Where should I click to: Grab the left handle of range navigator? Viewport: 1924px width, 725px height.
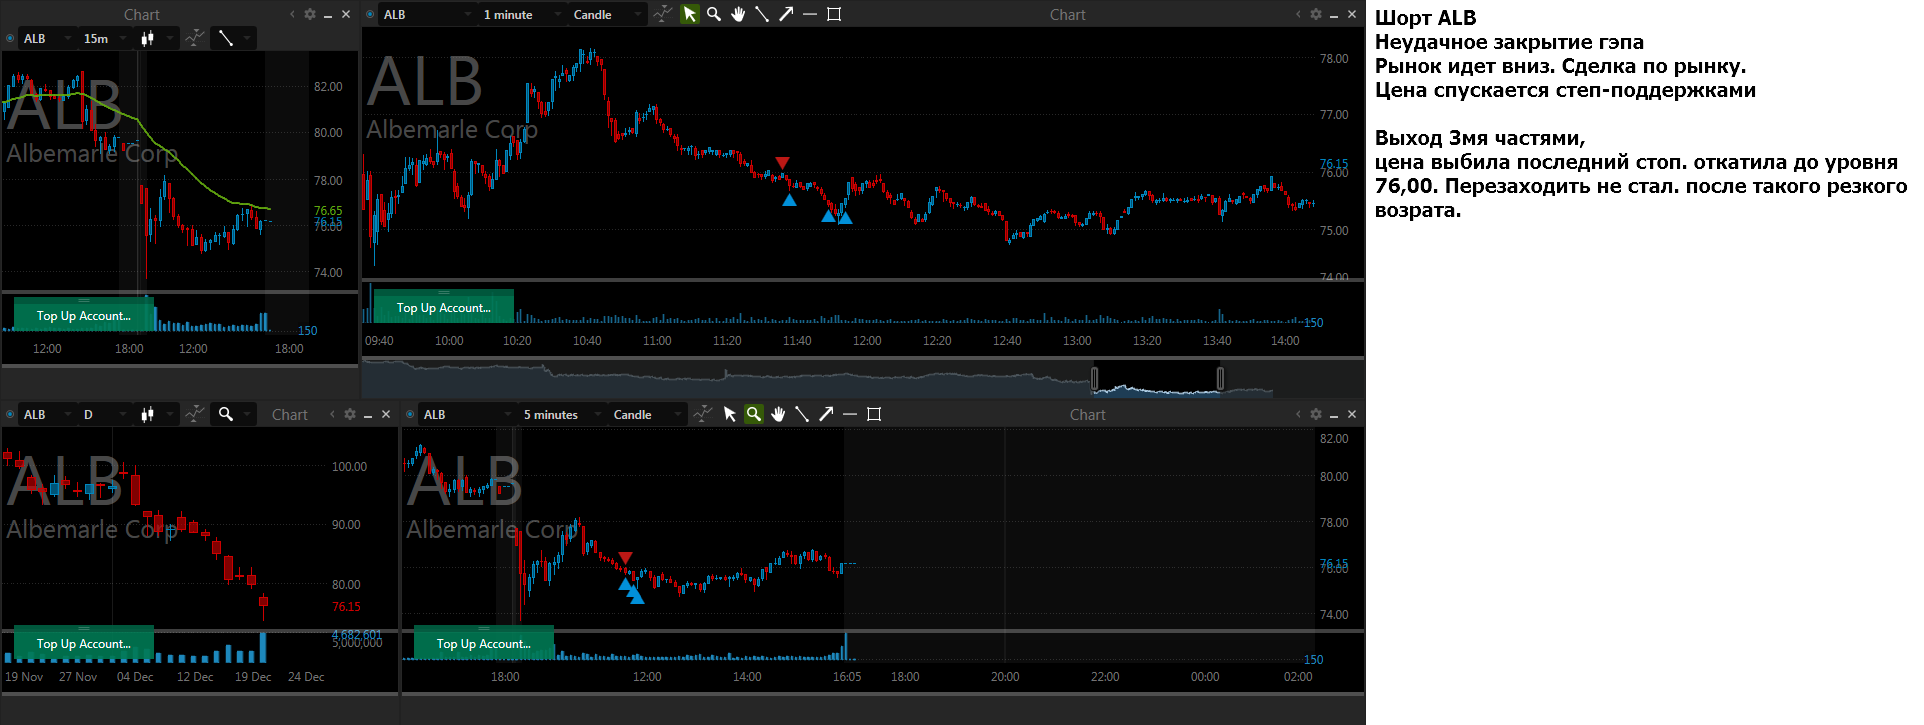click(1094, 378)
